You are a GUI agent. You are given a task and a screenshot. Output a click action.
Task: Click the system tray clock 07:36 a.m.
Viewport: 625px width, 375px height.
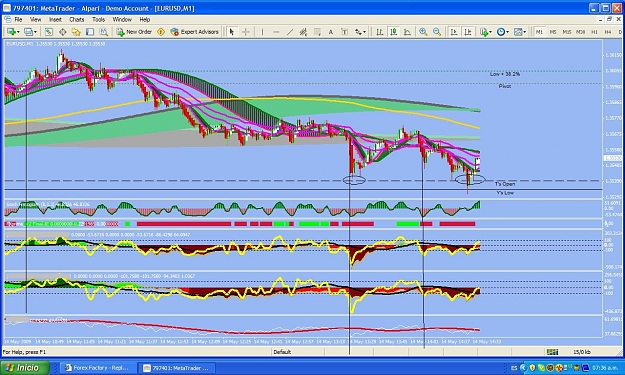point(604,368)
